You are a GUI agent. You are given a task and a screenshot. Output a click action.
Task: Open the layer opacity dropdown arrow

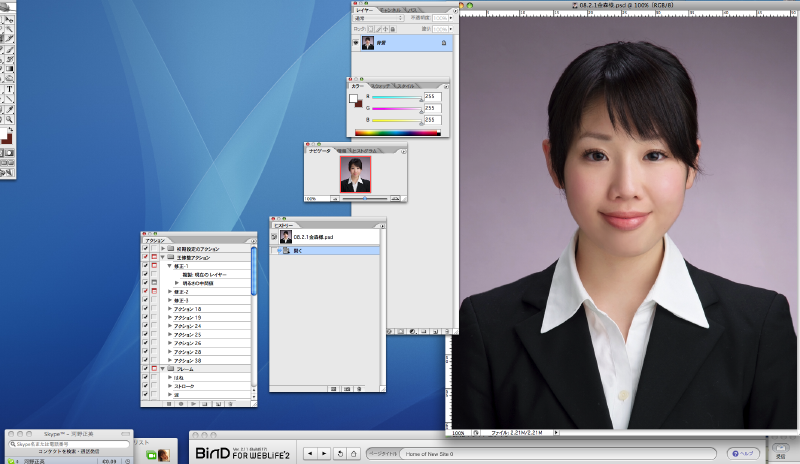point(451,18)
